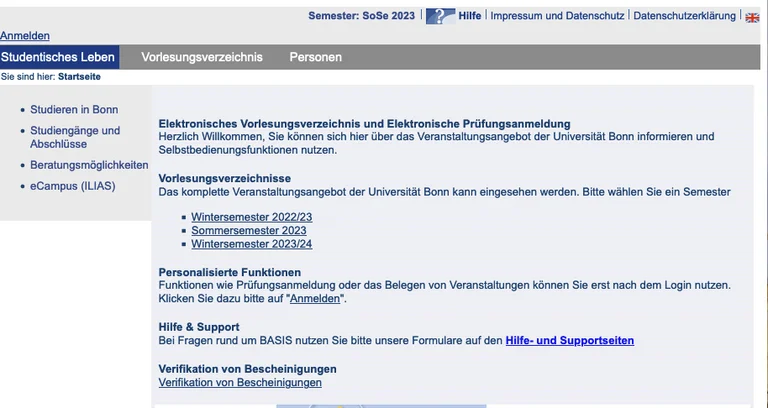The height and width of the screenshot is (408, 768).
Task: Click the underlined Verifikation von Bescheinigungen link
Action: [240, 383]
